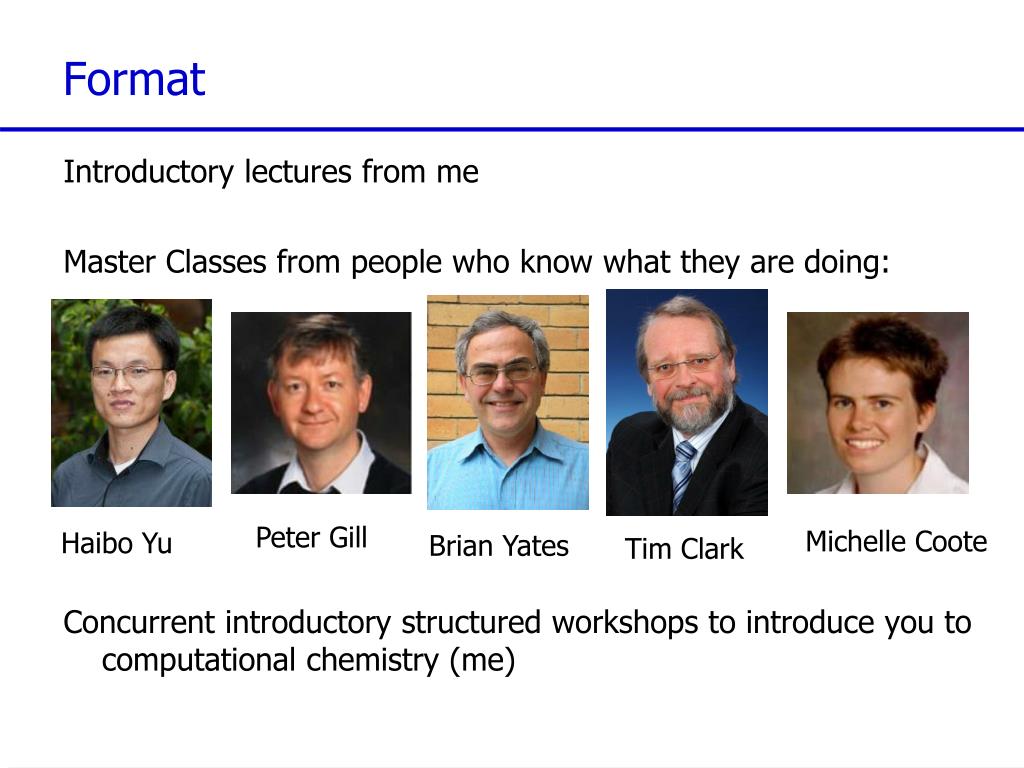
Task: Click the Haibo Yu name caption
Action: pyautogui.click(x=117, y=543)
